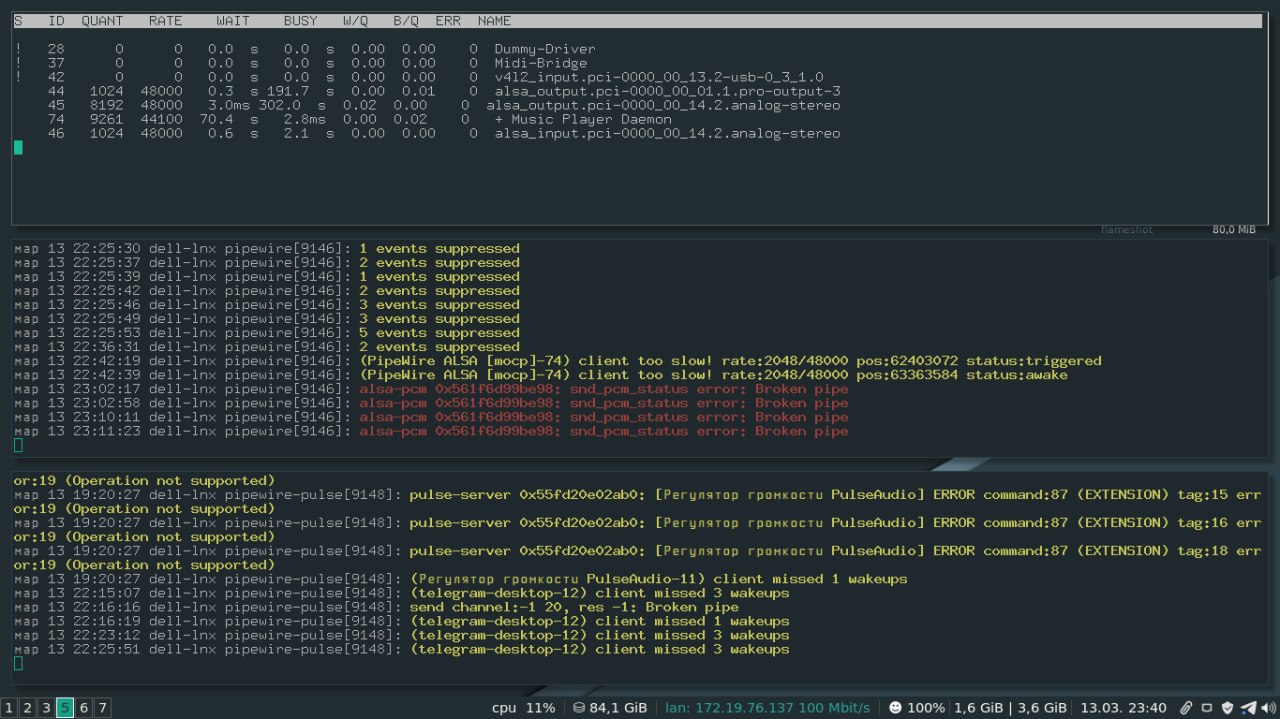Screen dimensions: 1280x719
Task: Select the Midi-Bridge row
Action: [300, 63]
